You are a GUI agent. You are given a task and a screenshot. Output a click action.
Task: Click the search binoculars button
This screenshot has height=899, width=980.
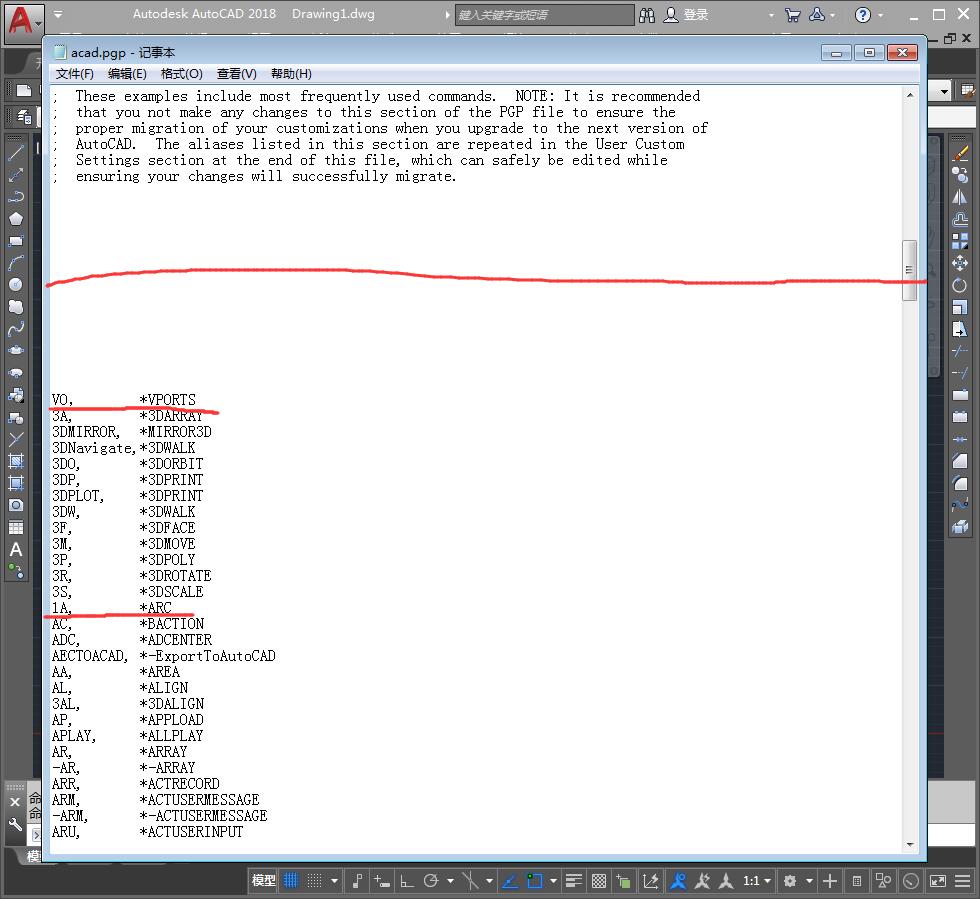647,15
